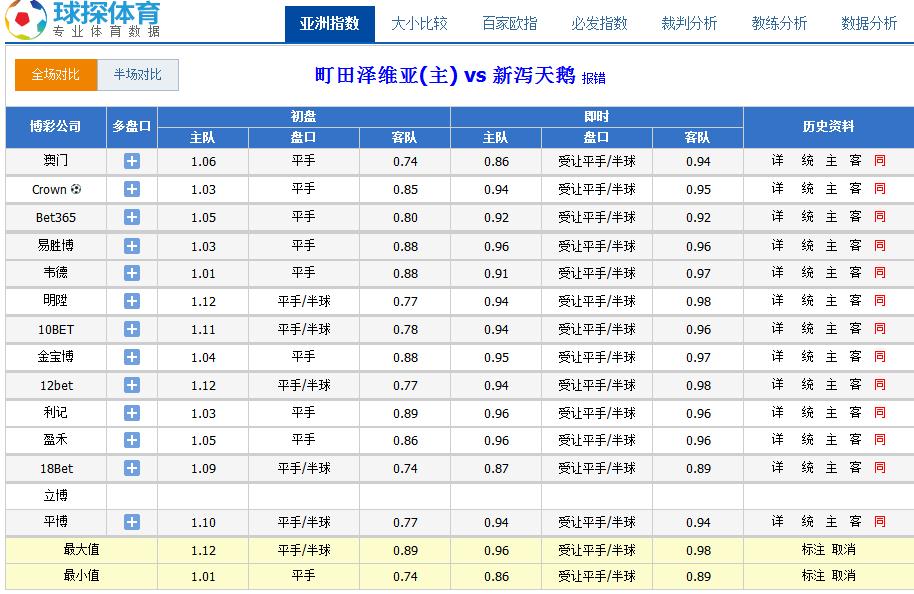Select 半场对比 button
914x594 pixels.
138,75
